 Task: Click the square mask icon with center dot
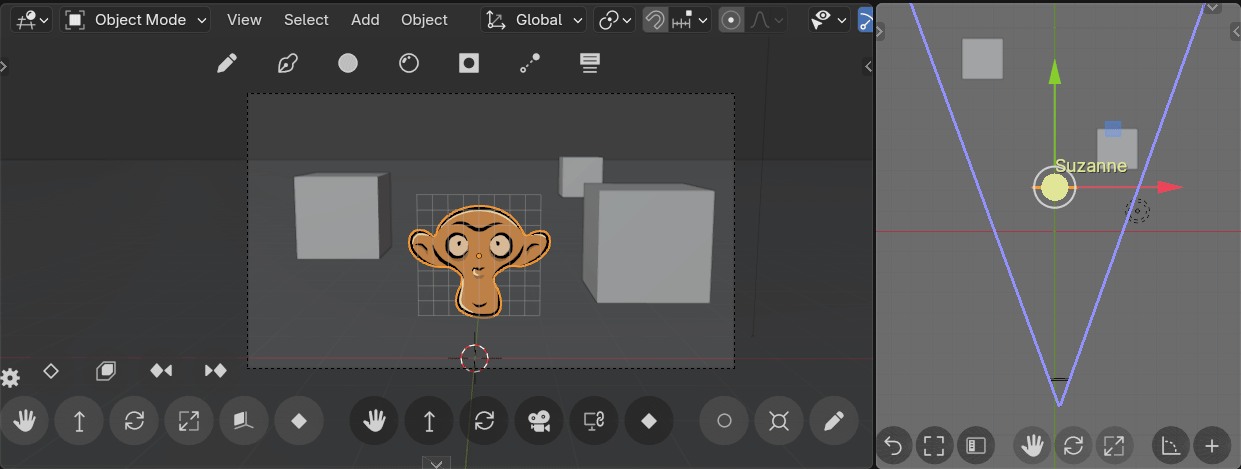[x=469, y=64]
